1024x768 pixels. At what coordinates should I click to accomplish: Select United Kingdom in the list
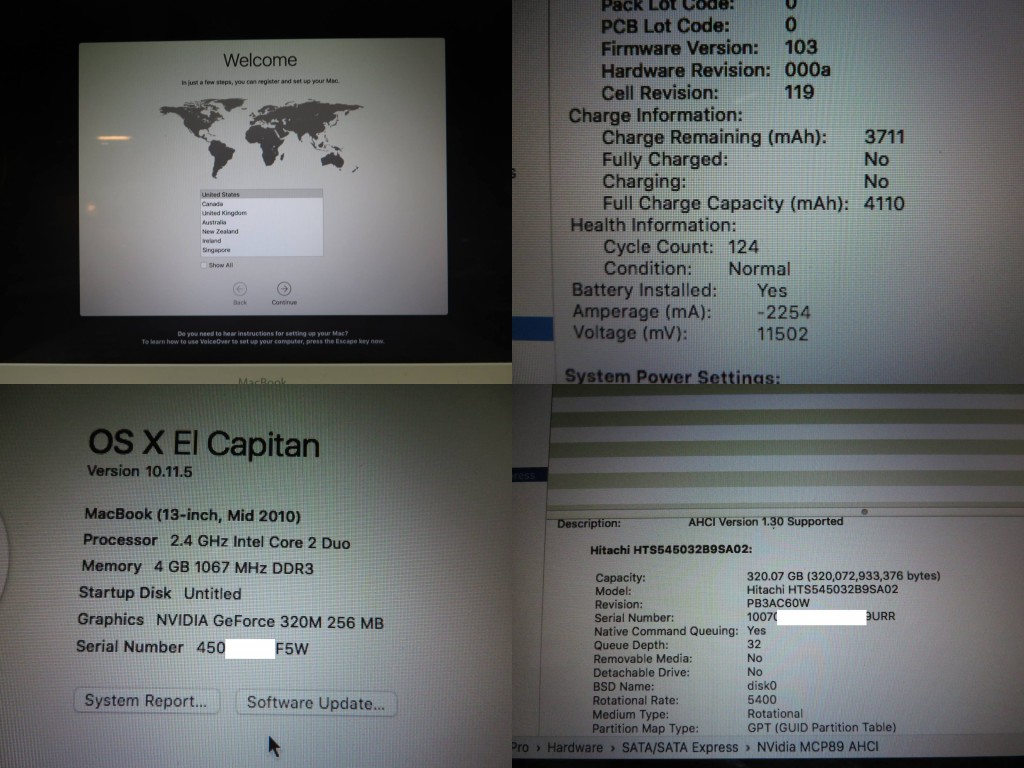click(x=224, y=213)
